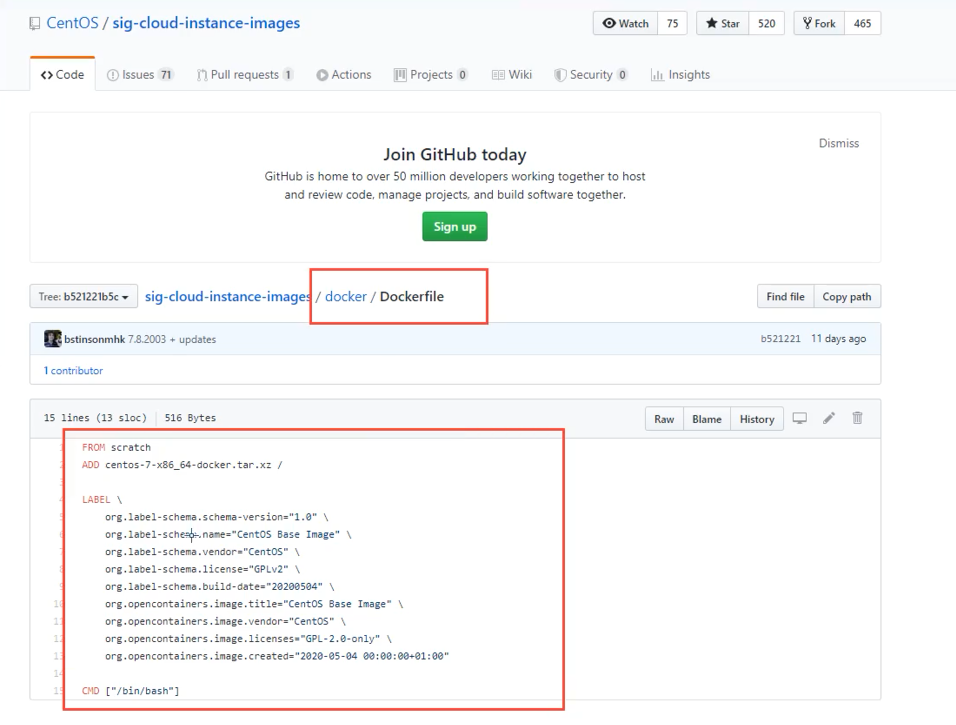Open commit hash b521221
Viewport: 956px width, 725px height.
780,338
